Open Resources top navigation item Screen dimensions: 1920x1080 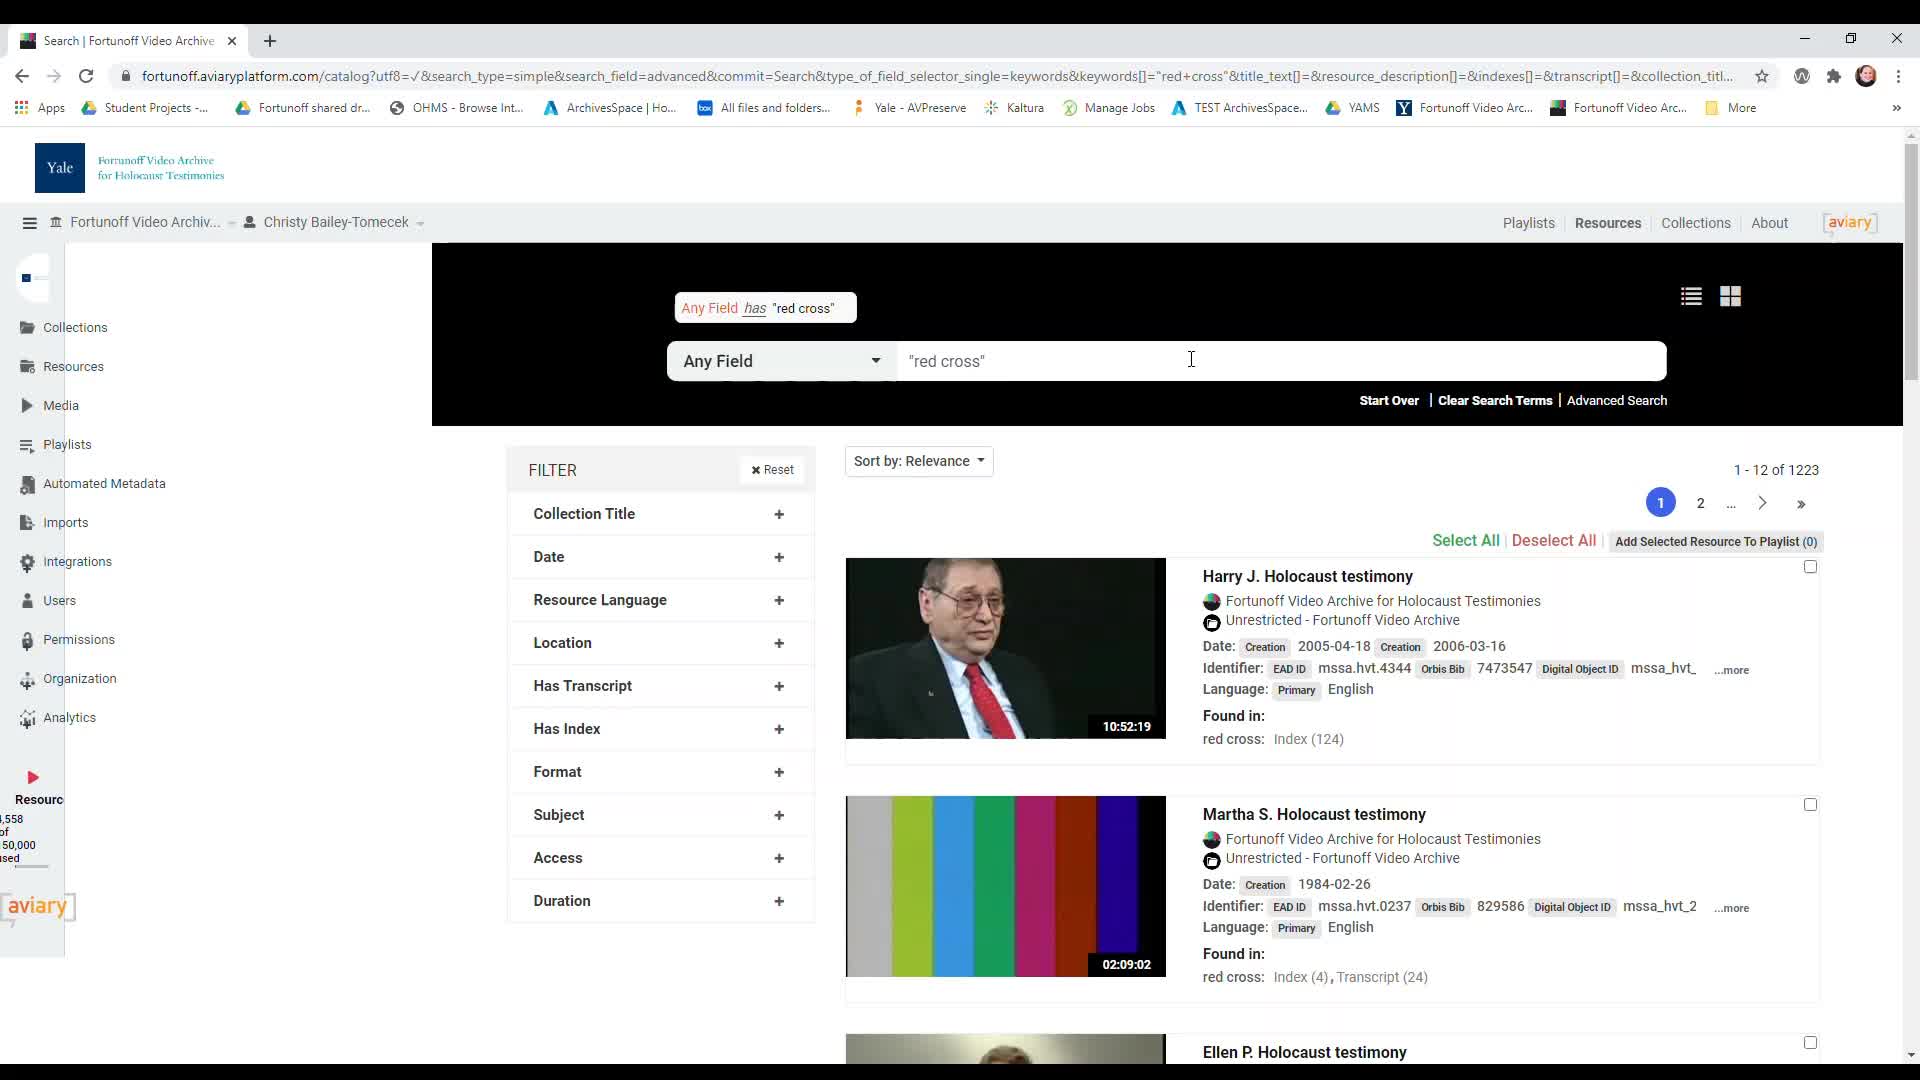[1607, 223]
